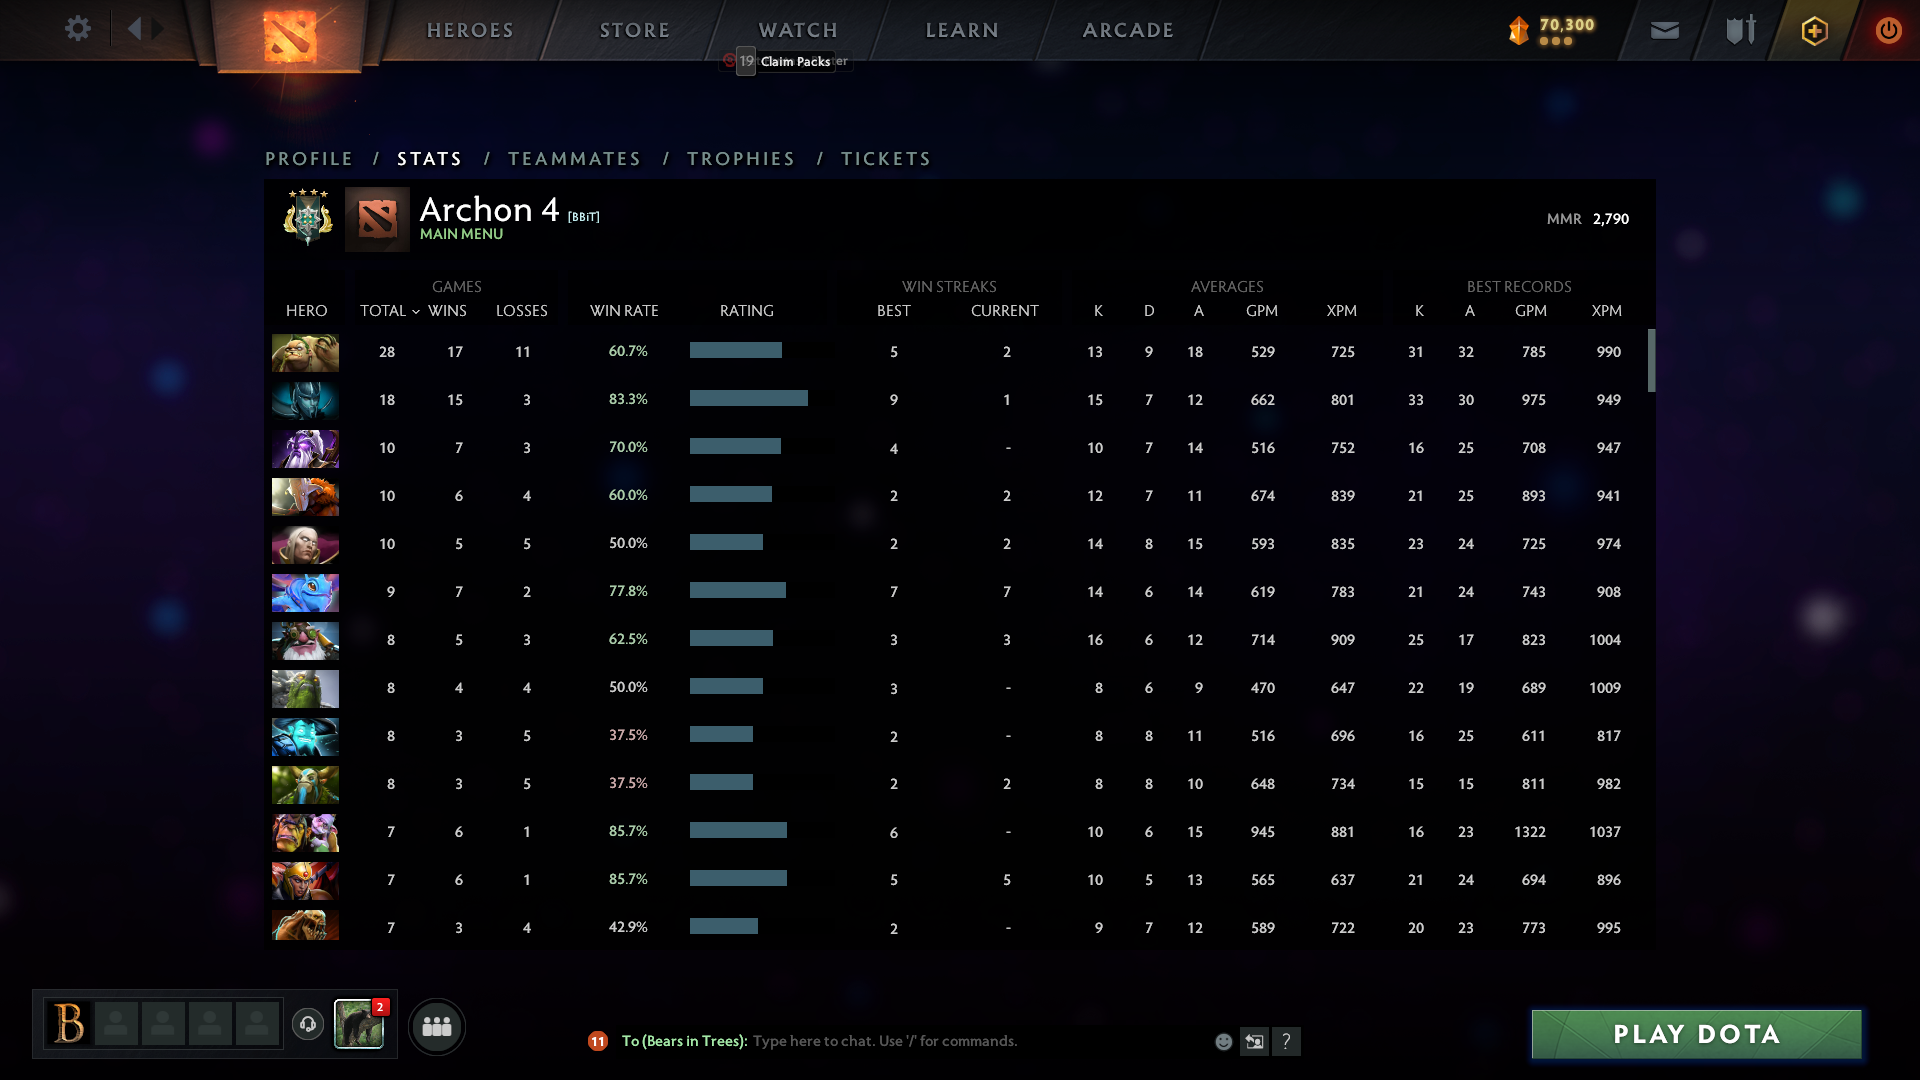Image resolution: width=1920 pixels, height=1080 pixels.
Task: Open the mail notifications envelope icon
Action: click(1663, 30)
